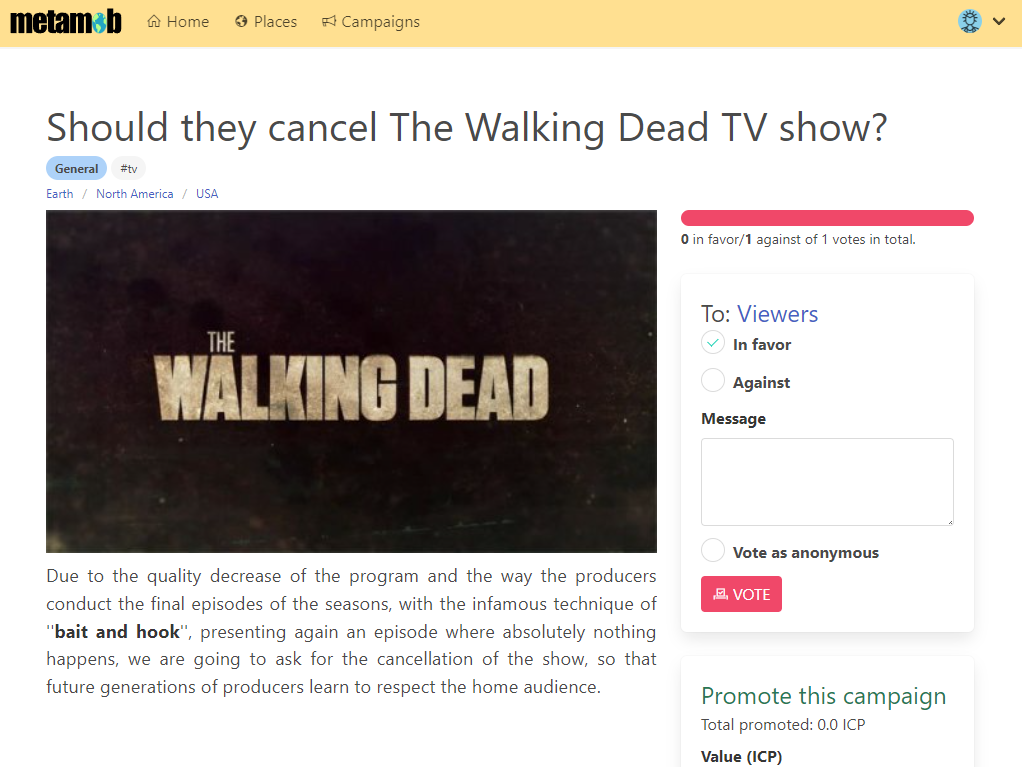
Task: Click the red VOTE button
Action: (x=741, y=594)
